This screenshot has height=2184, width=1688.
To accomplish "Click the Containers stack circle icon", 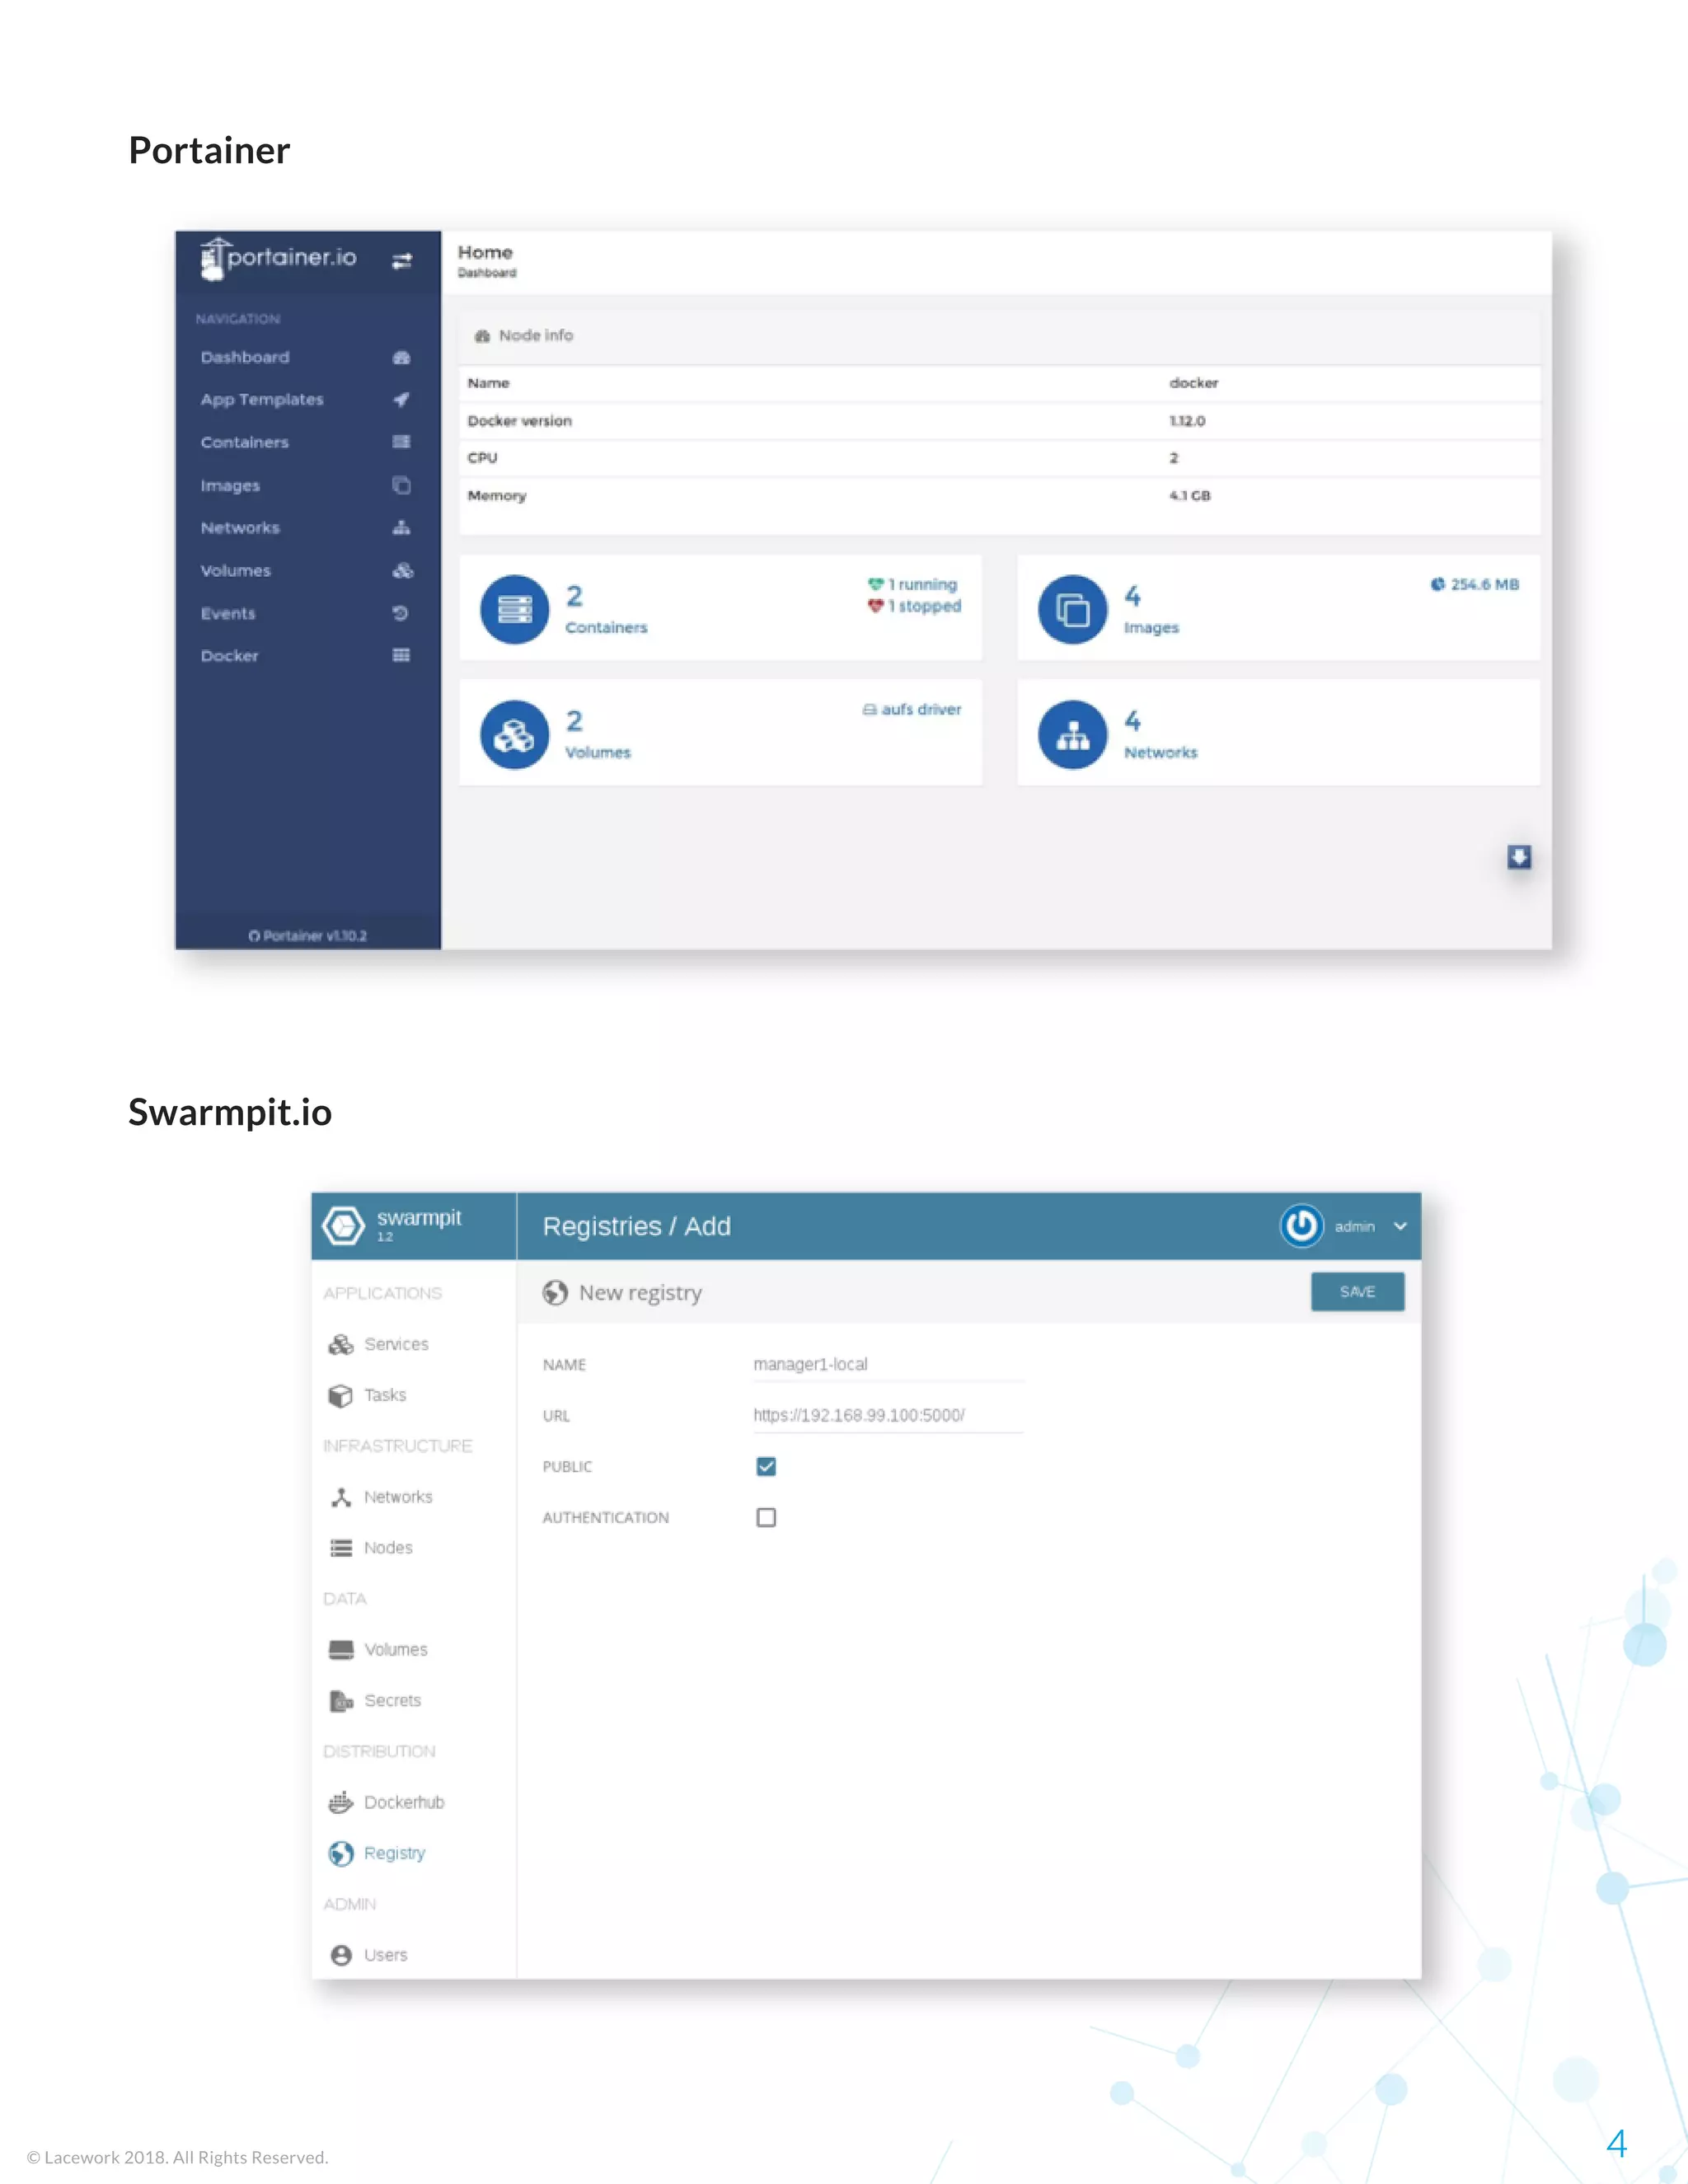I will pos(515,609).
